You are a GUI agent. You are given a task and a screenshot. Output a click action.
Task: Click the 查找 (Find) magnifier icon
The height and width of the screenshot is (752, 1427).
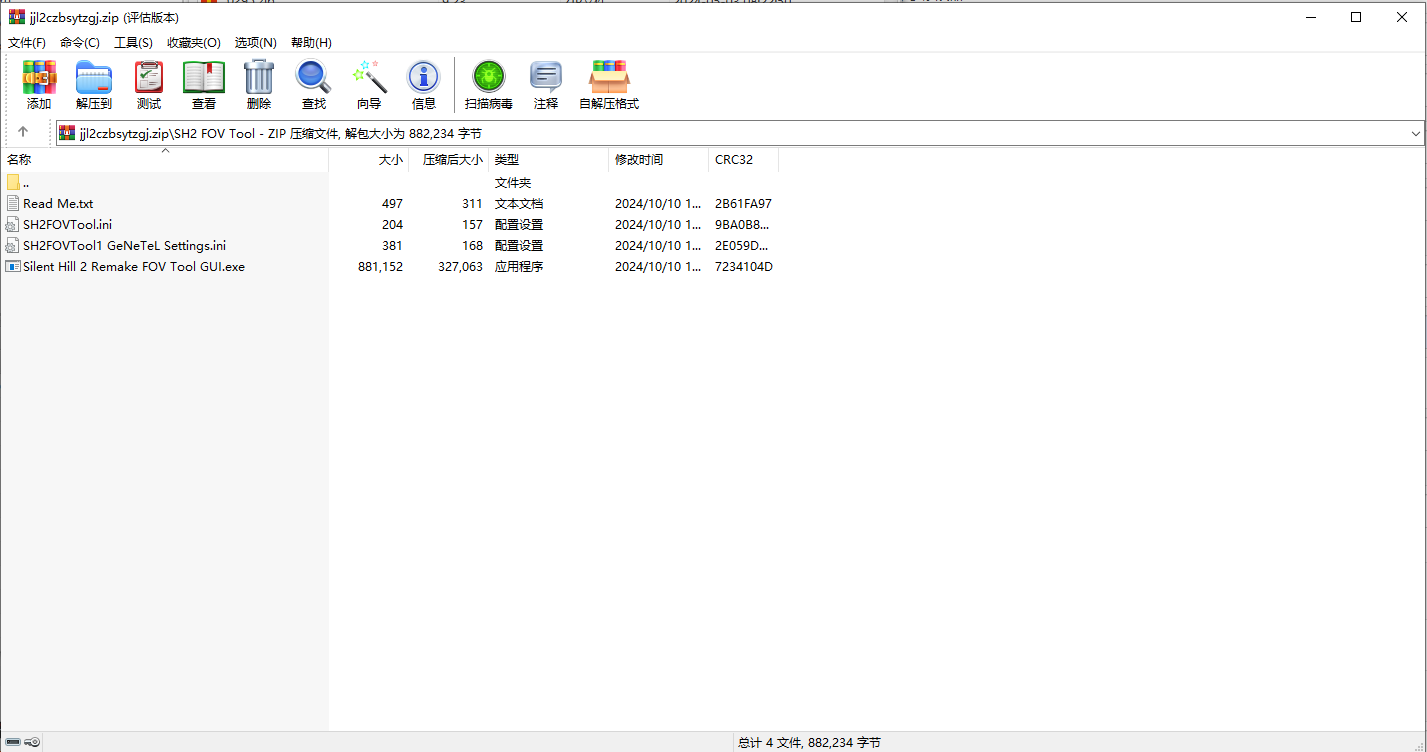tap(313, 77)
